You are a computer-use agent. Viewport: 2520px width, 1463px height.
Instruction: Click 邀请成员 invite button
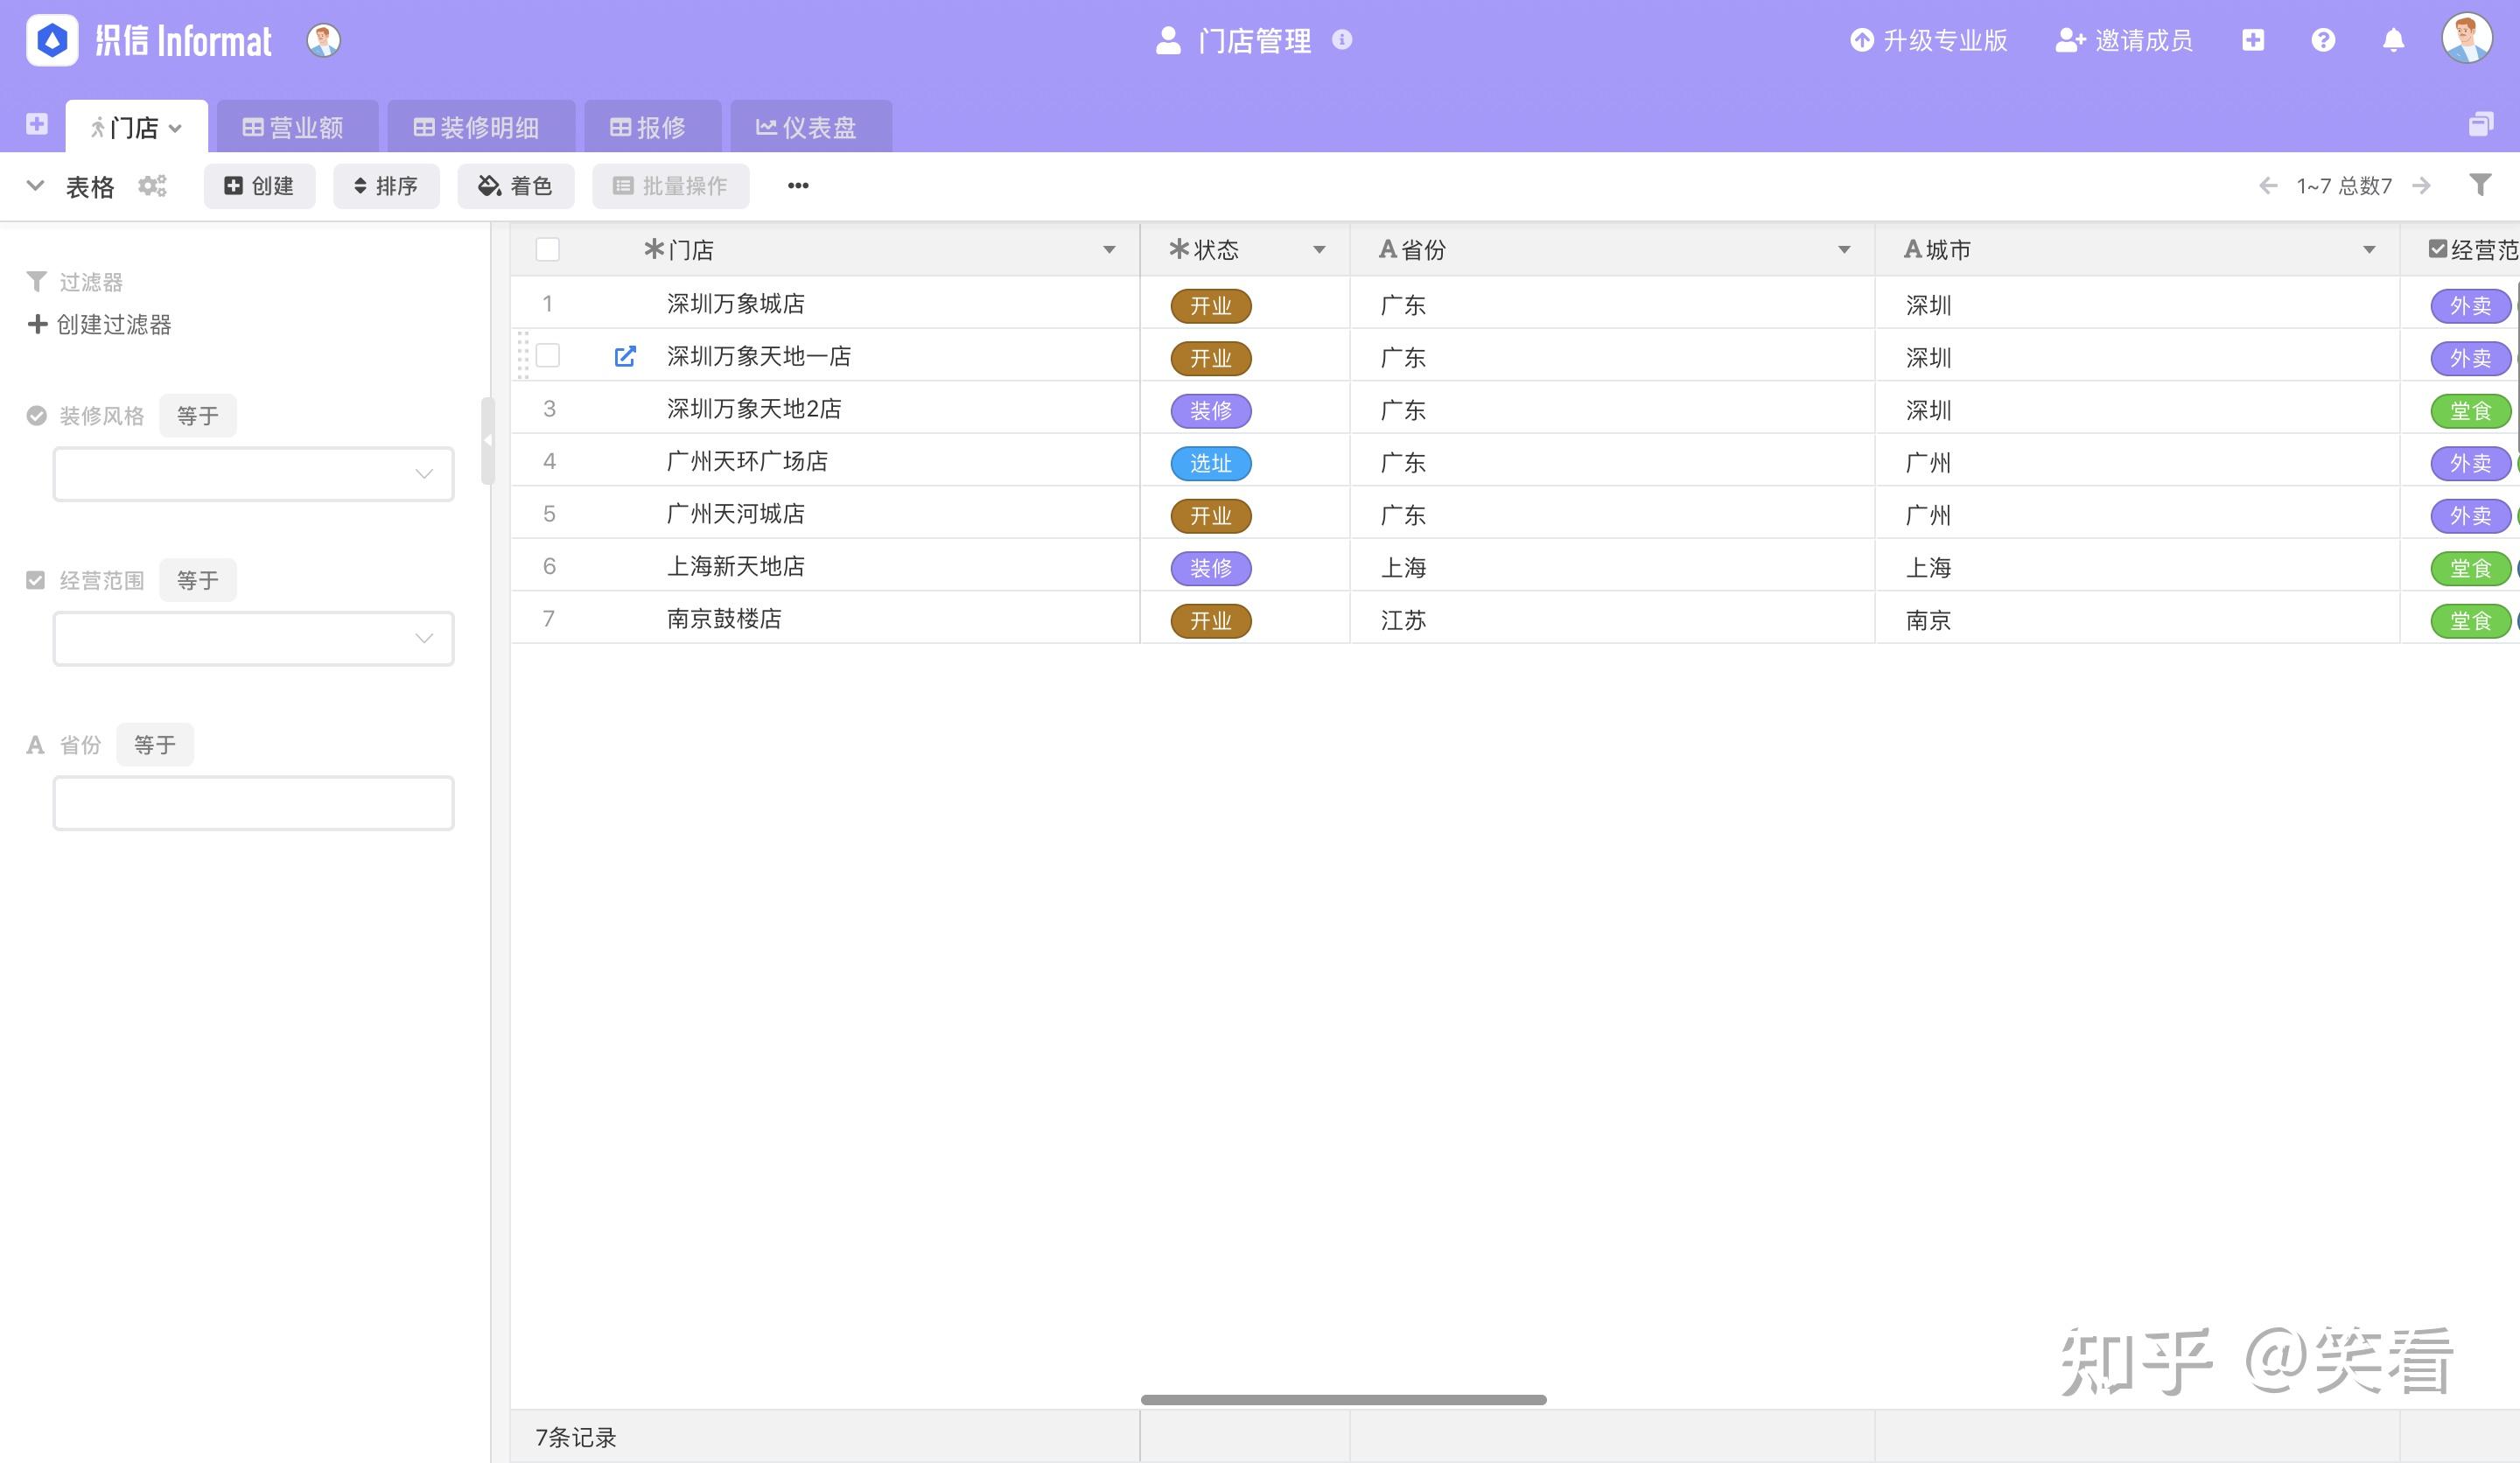point(2124,40)
